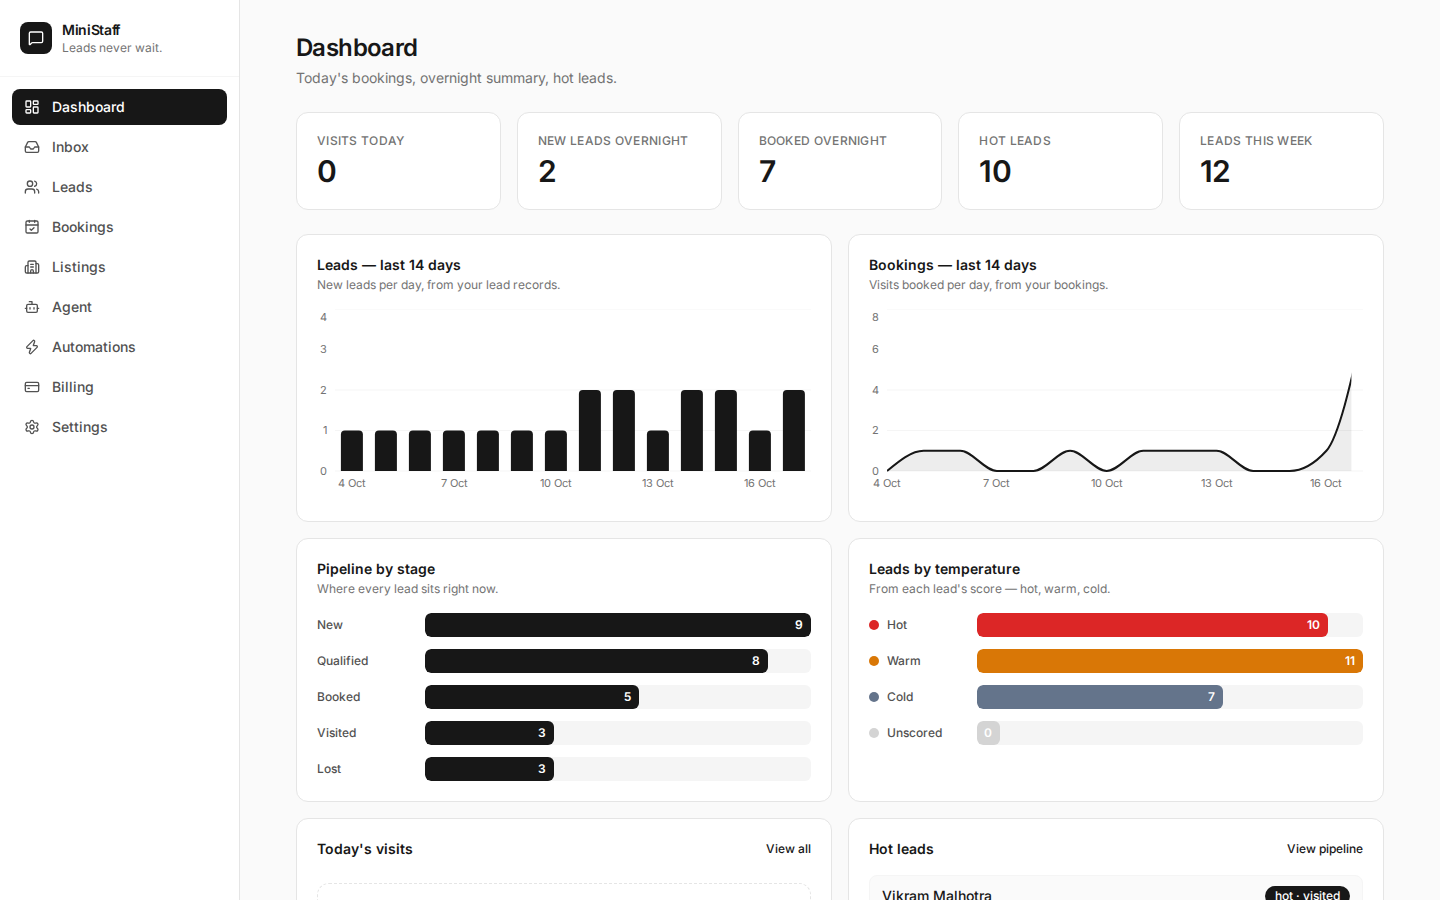Click the New stage pipeline bar
1440x900 pixels.
pos(618,625)
